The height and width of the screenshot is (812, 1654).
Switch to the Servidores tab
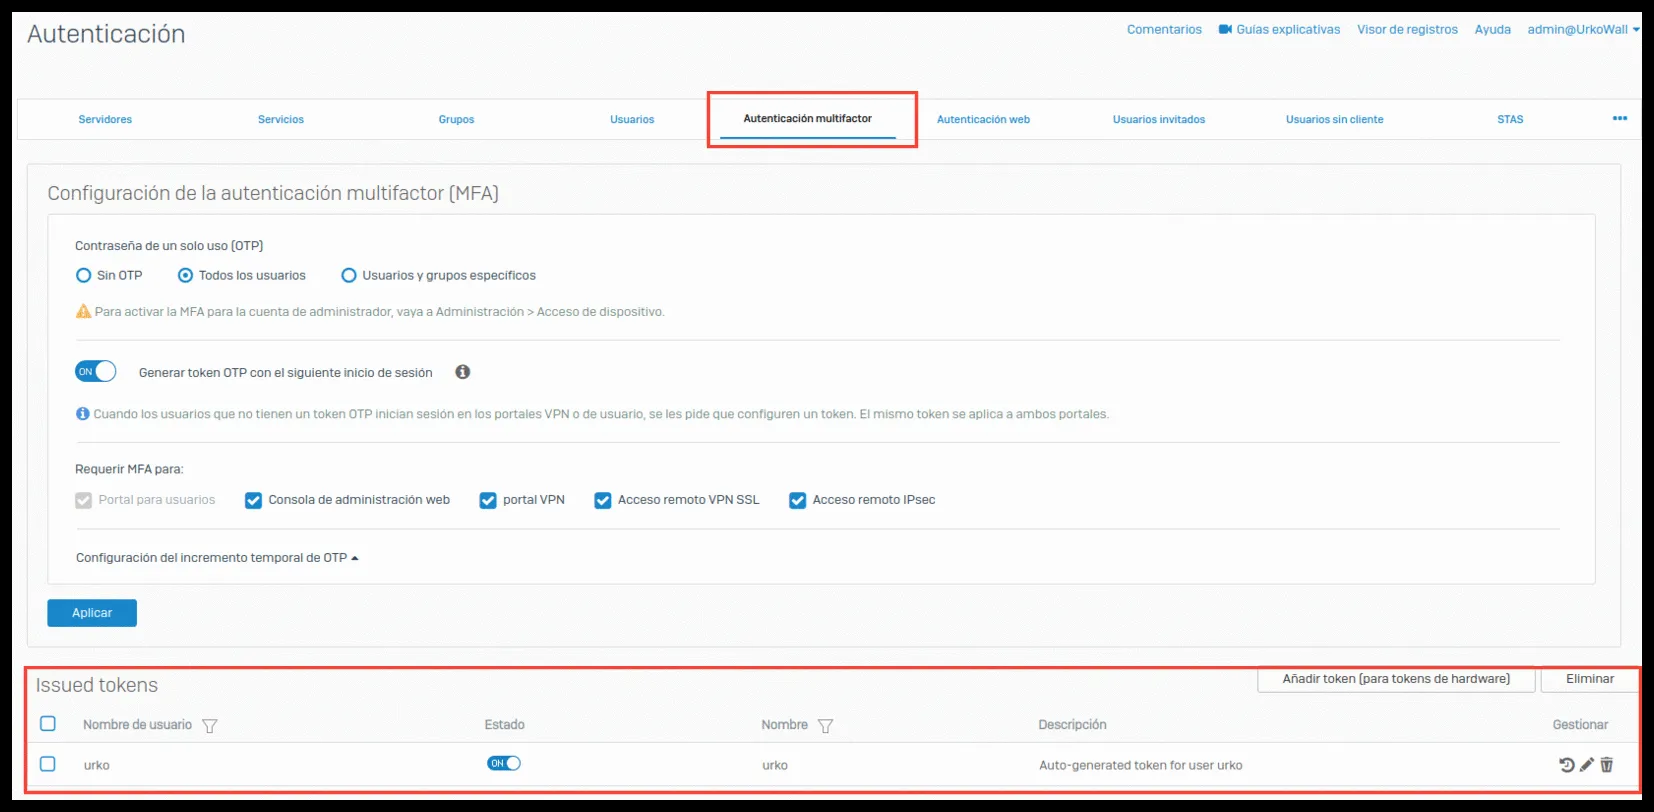[x=105, y=119]
